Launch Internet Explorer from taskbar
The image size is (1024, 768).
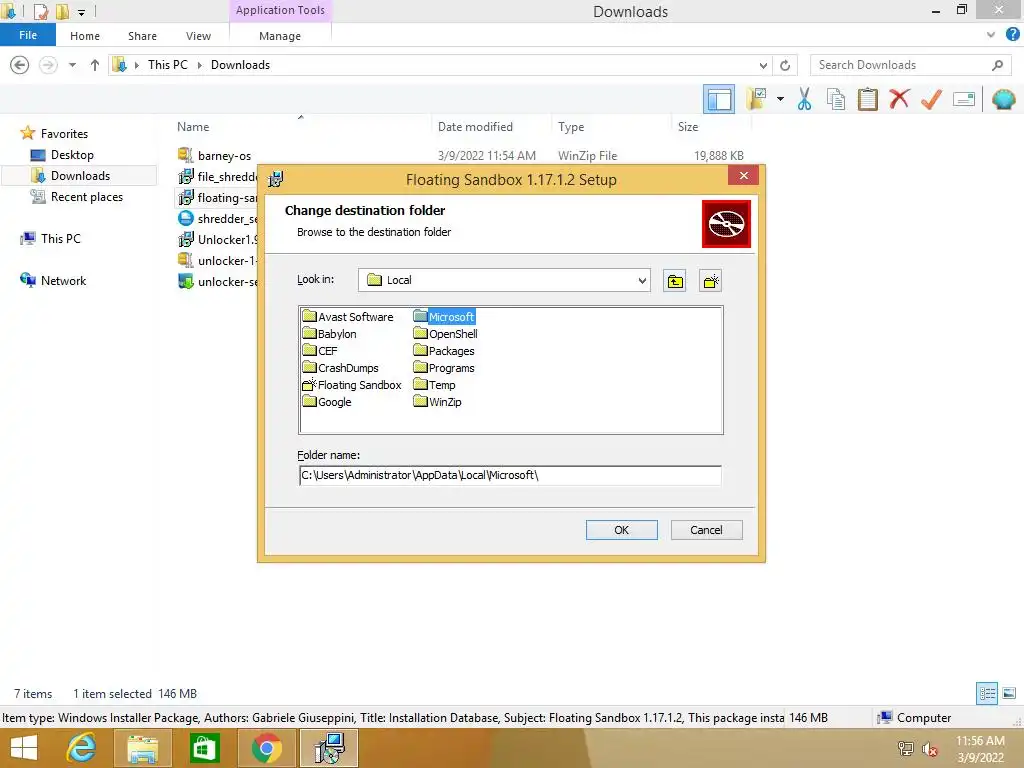point(81,748)
